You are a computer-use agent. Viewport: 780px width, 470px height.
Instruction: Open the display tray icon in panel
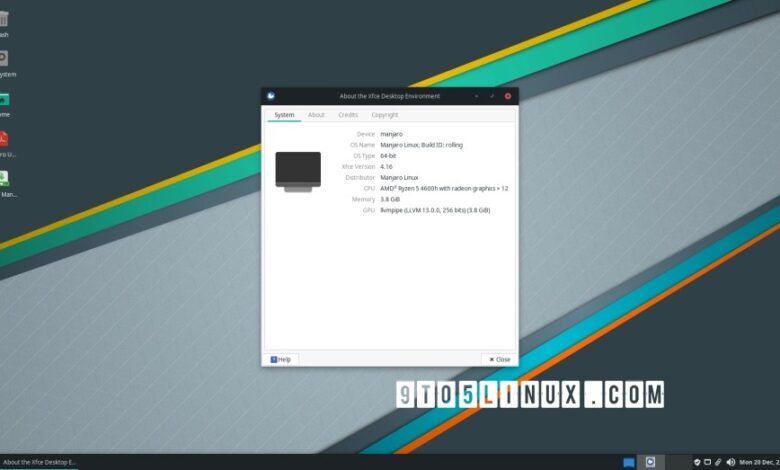(707, 462)
